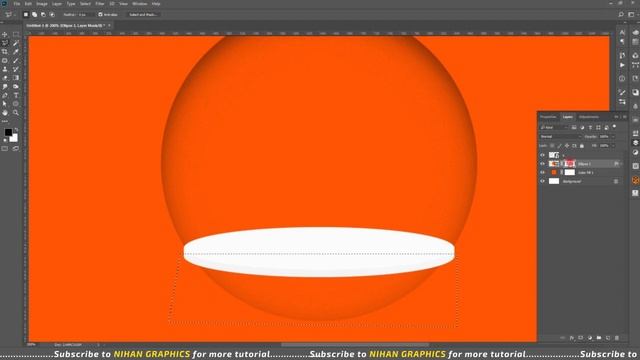The width and height of the screenshot is (640, 360).
Task: Open the Window menu
Action: (140, 4)
